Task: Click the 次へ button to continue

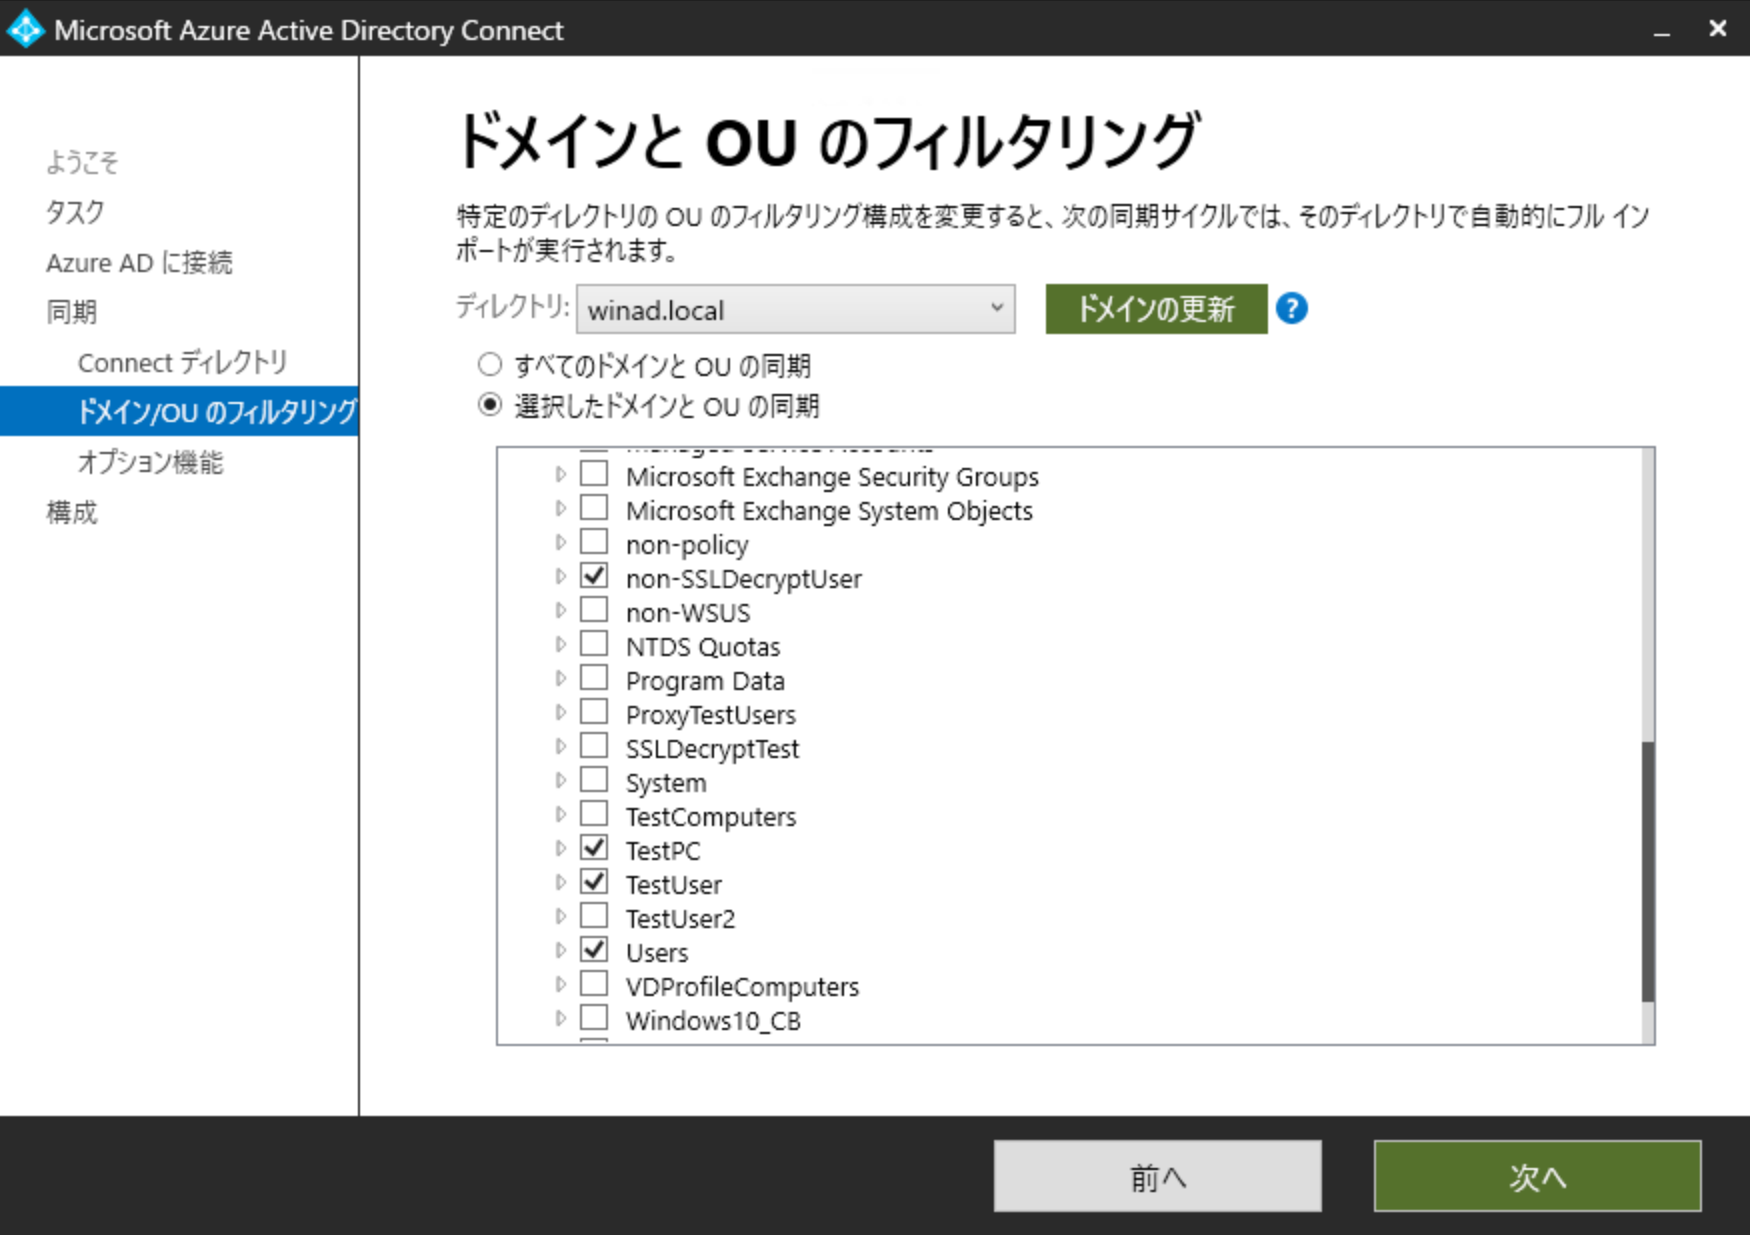Action: [x=1537, y=1178]
